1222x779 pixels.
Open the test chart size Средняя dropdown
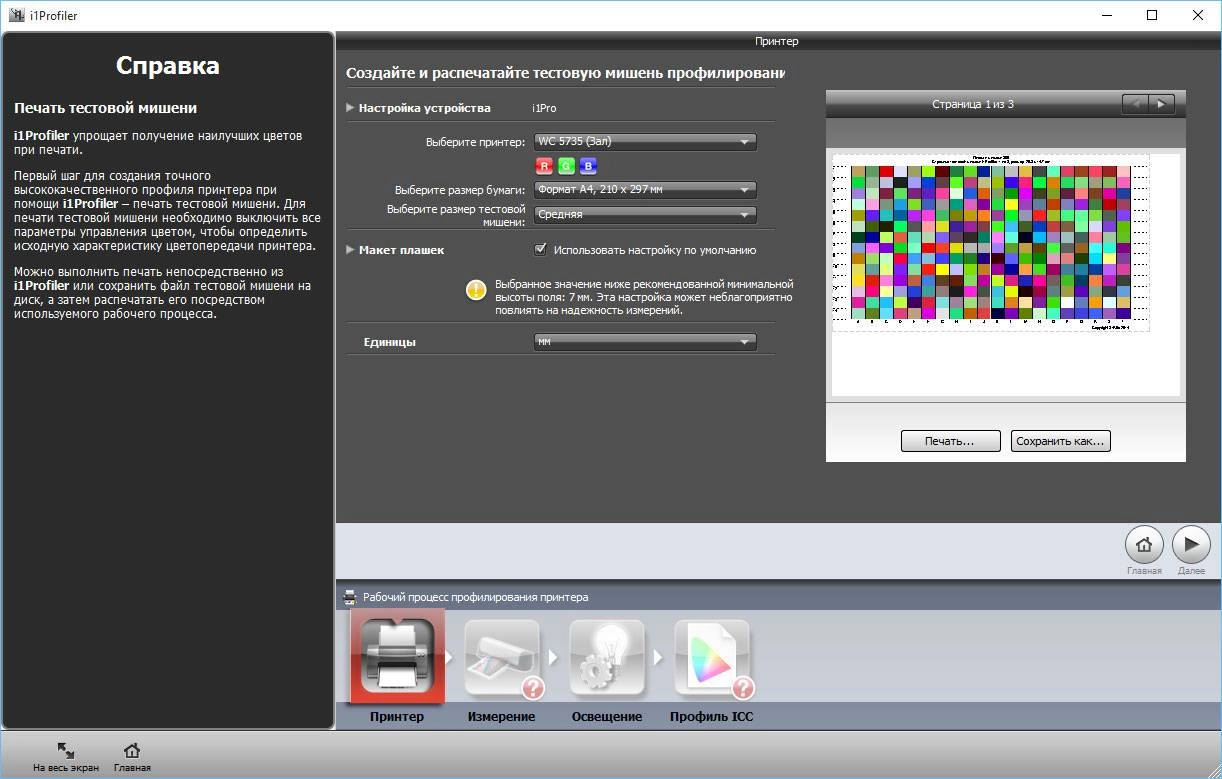646,214
